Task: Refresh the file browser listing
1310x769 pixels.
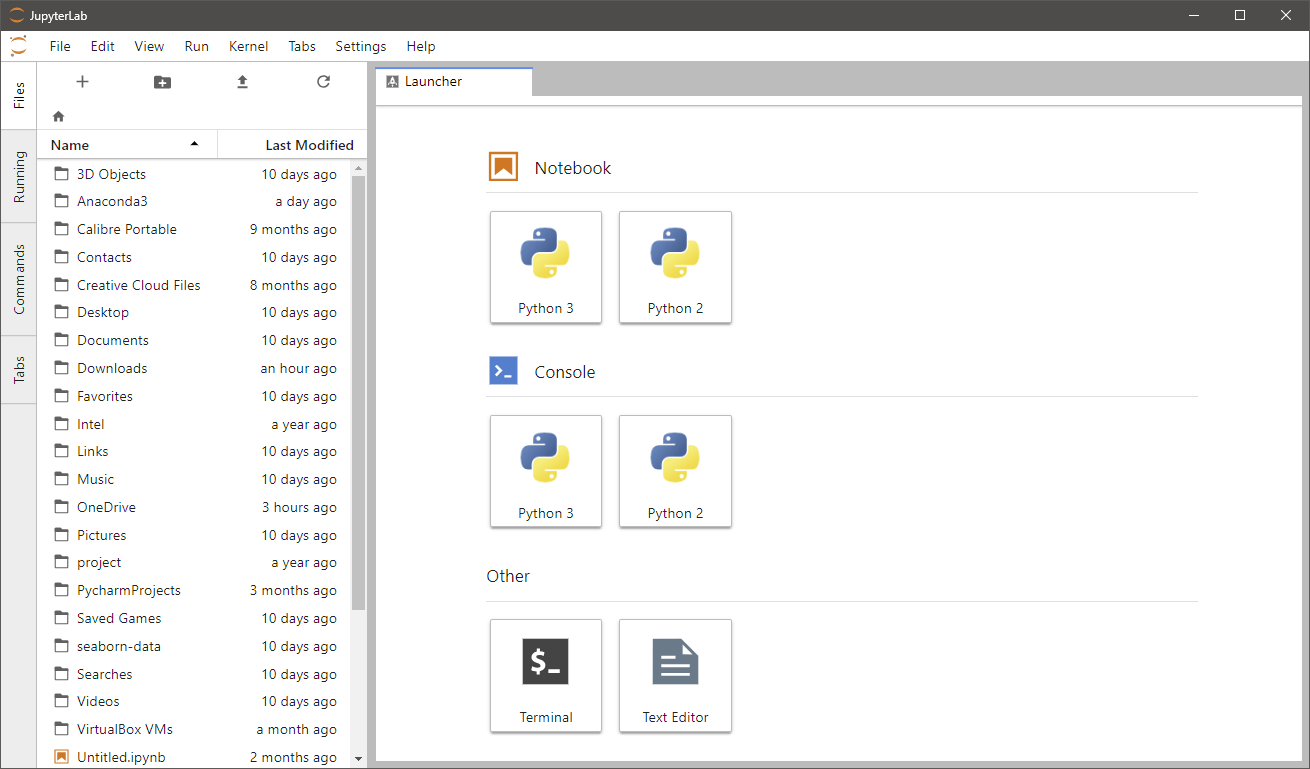Action: coord(323,82)
